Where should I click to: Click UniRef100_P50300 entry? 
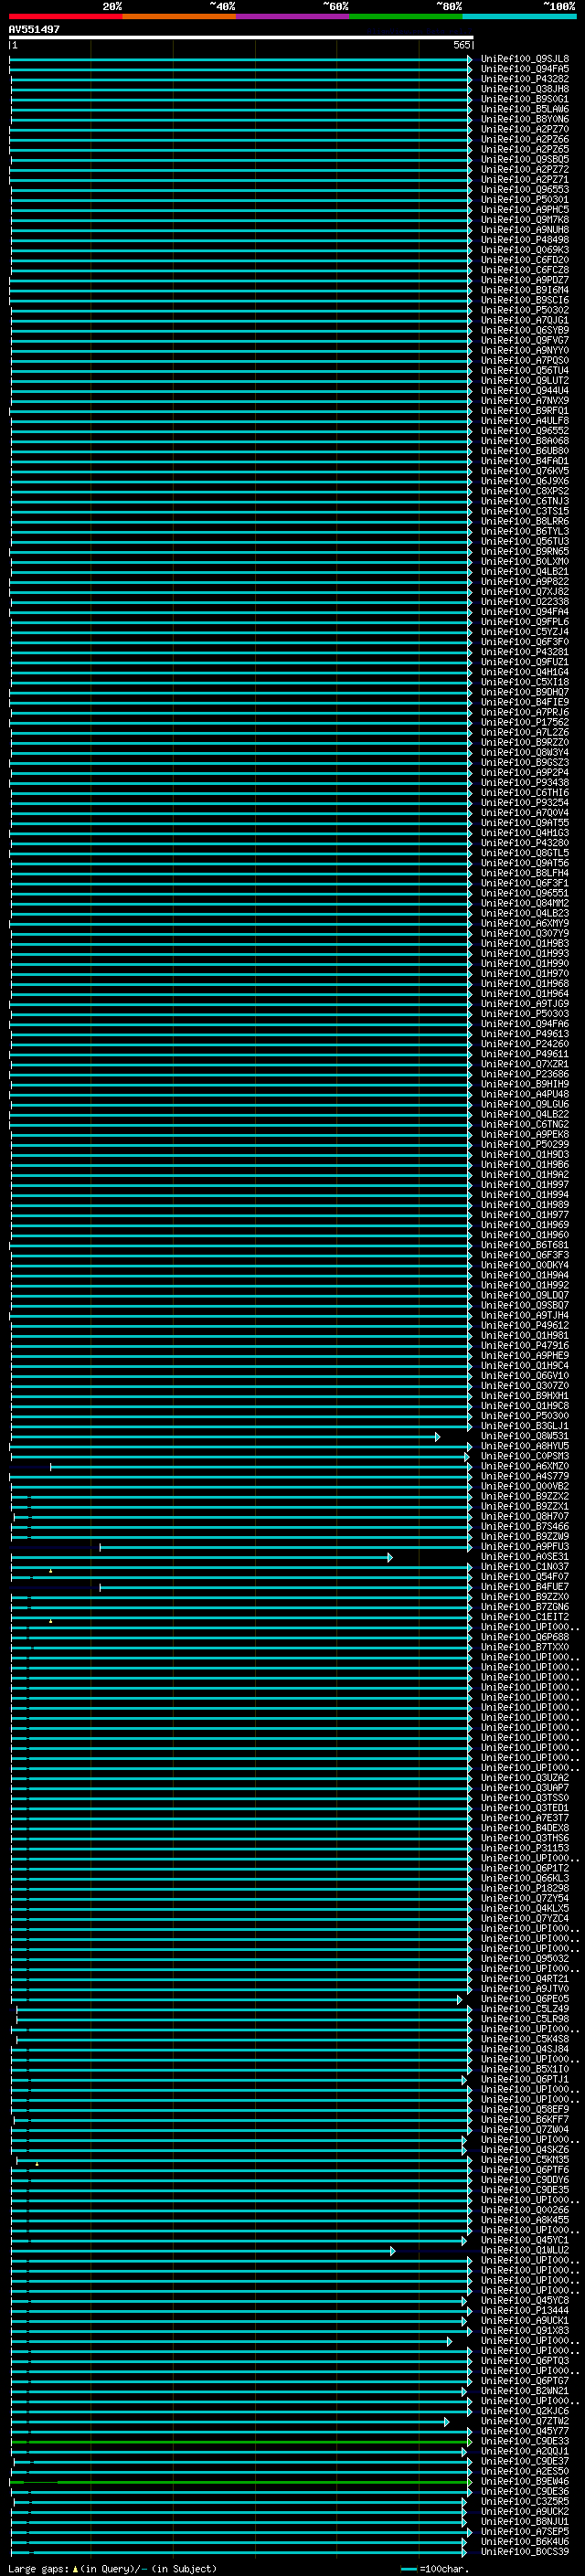(x=525, y=1416)
